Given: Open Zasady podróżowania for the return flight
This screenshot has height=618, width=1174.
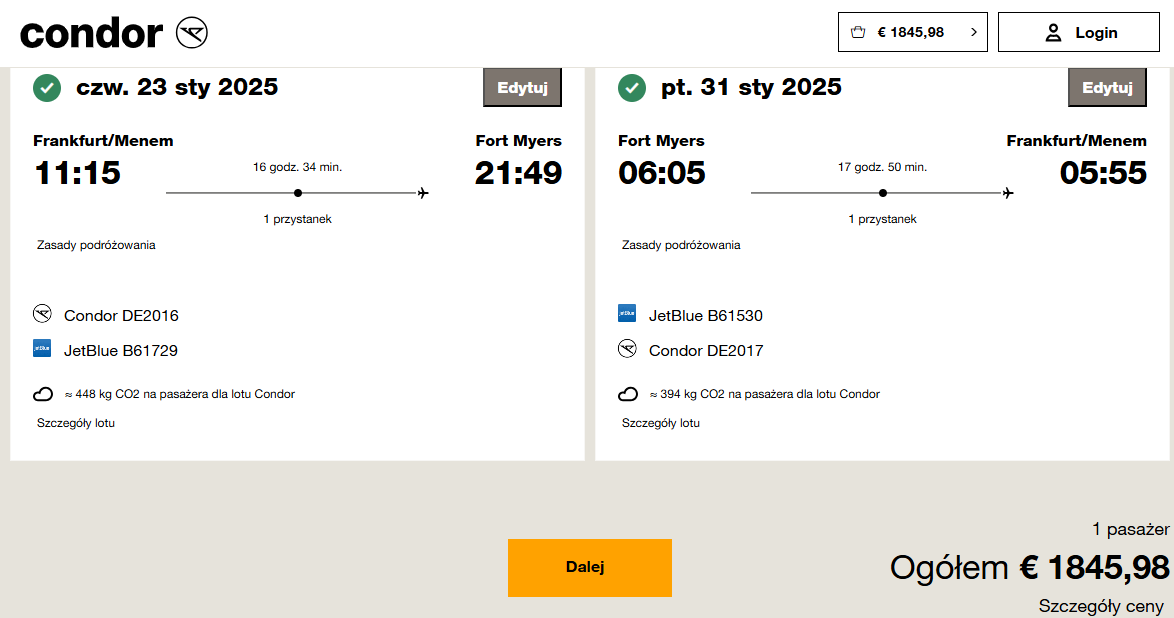Looking at the screenshot, I should point(681,245).
